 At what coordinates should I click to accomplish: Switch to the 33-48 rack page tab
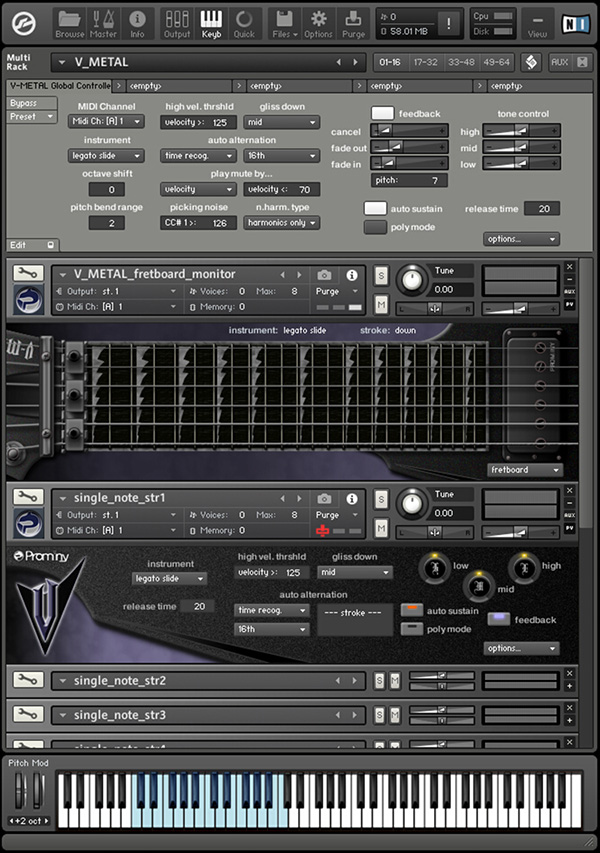click(461, 62)
